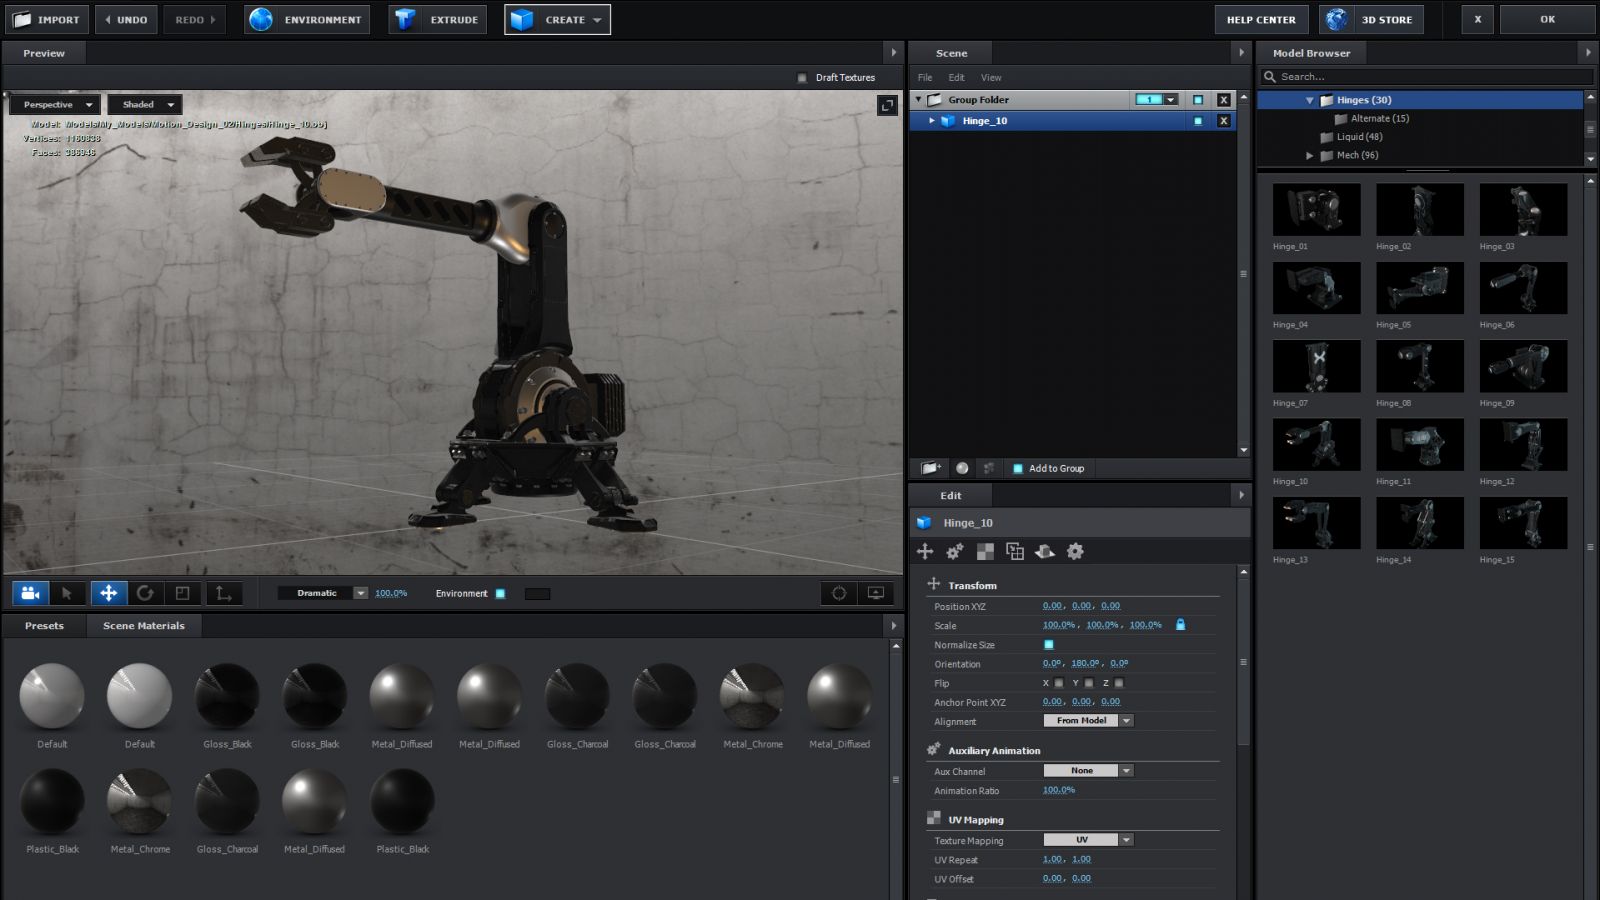Viewport: 1600px width, 900px height.
Task: Click the checkerboard textures icon in the Edit panel
Action: pos(985,551)
